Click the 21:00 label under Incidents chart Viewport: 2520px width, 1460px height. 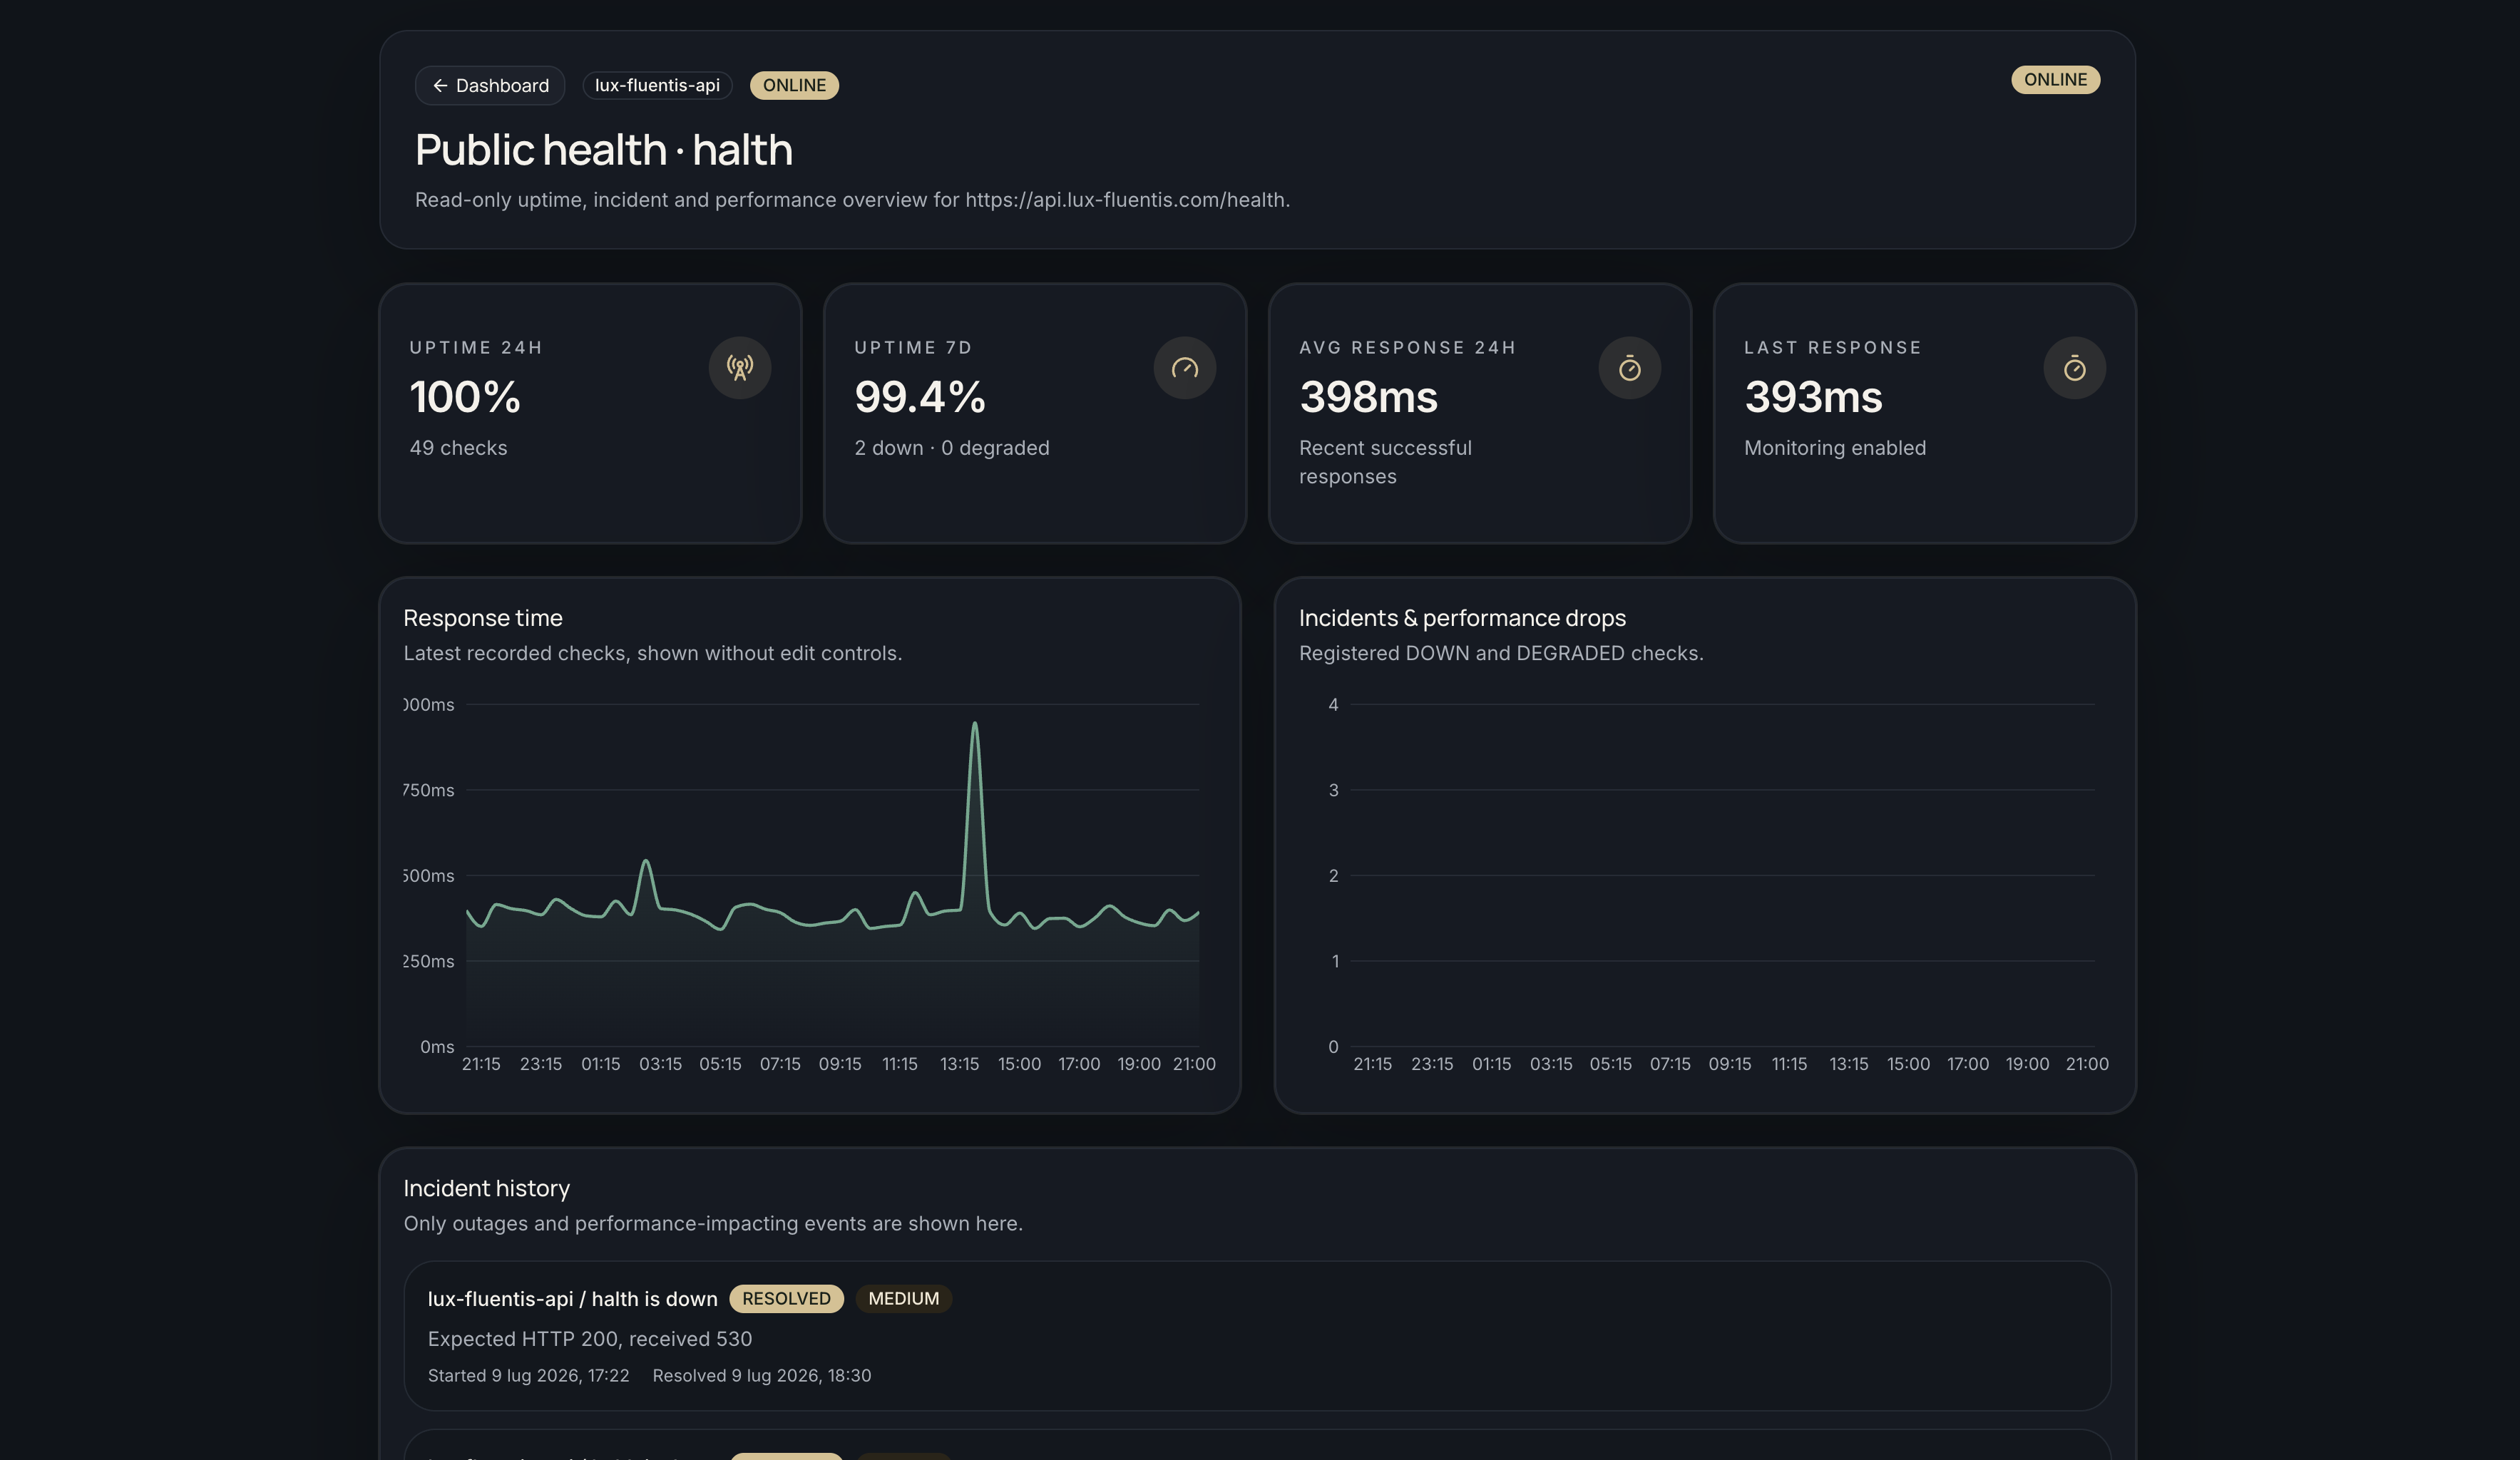click(x=2087, y=1064)
